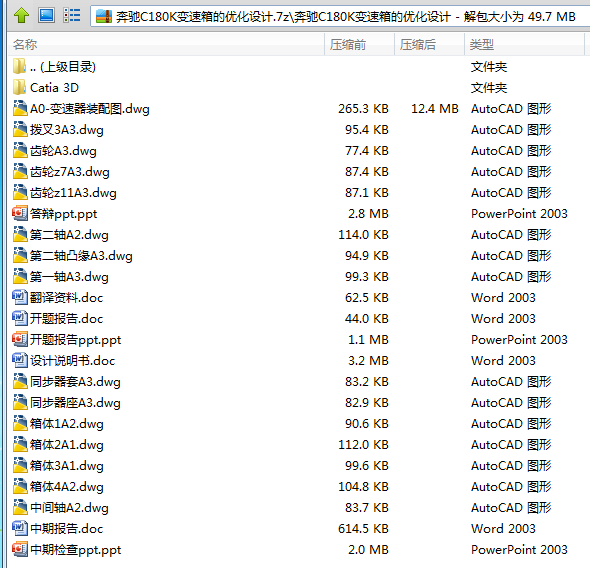Click the 614.5 KB size value
Viewport: 590px width, 568px height.
point(363,529)
